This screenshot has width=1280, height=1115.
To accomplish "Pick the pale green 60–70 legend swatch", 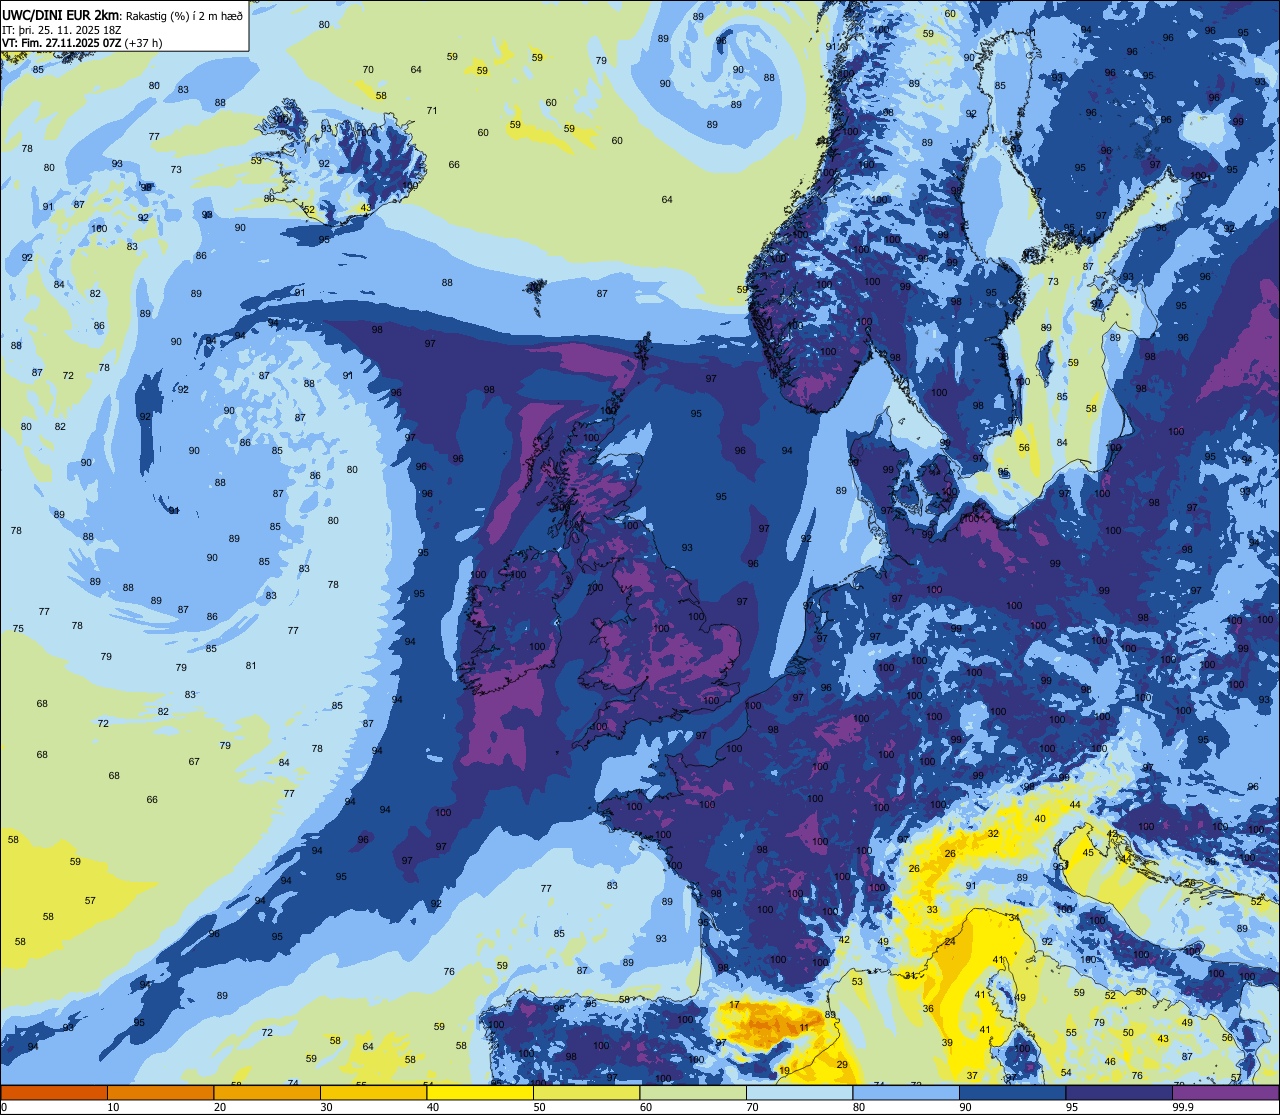I will click(693, 1093).
